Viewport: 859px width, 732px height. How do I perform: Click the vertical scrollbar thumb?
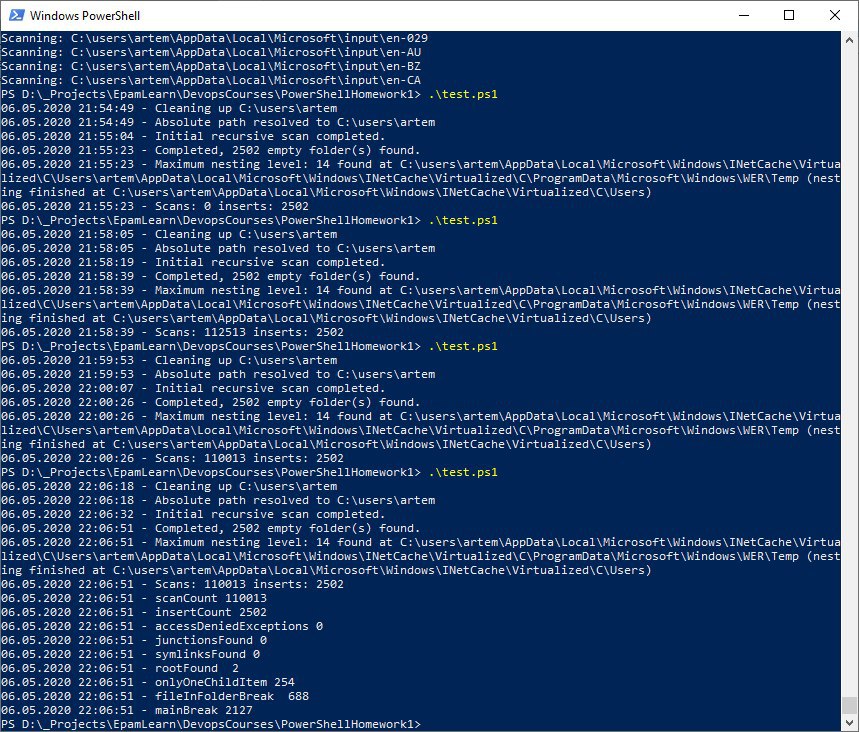(849, 705)
